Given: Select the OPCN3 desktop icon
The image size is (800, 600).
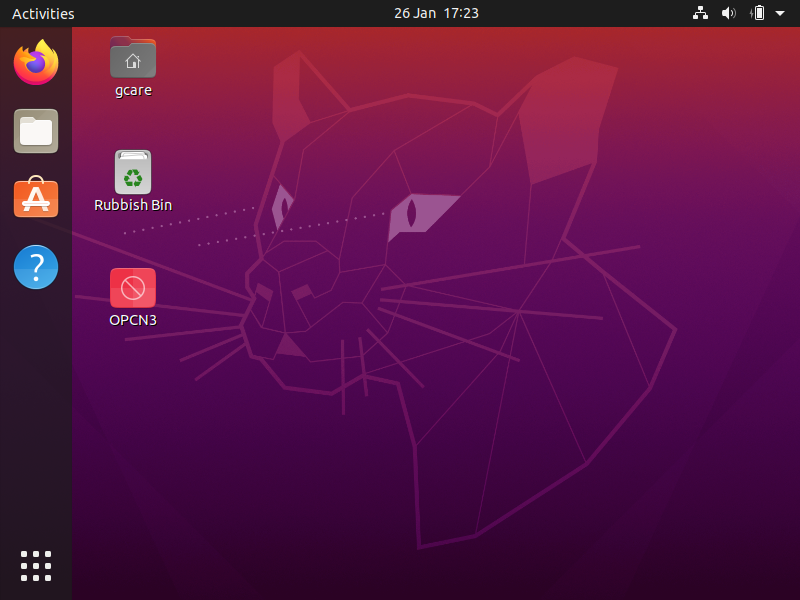Looking at the screenshot, I should [x=133, y=288].
